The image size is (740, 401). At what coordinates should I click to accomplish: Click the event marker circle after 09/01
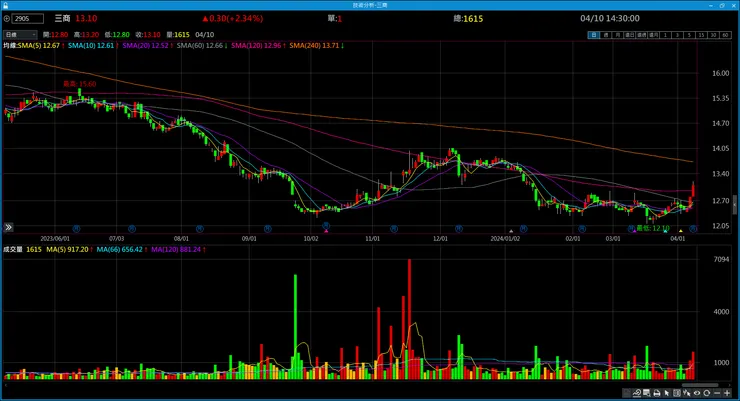268,229
